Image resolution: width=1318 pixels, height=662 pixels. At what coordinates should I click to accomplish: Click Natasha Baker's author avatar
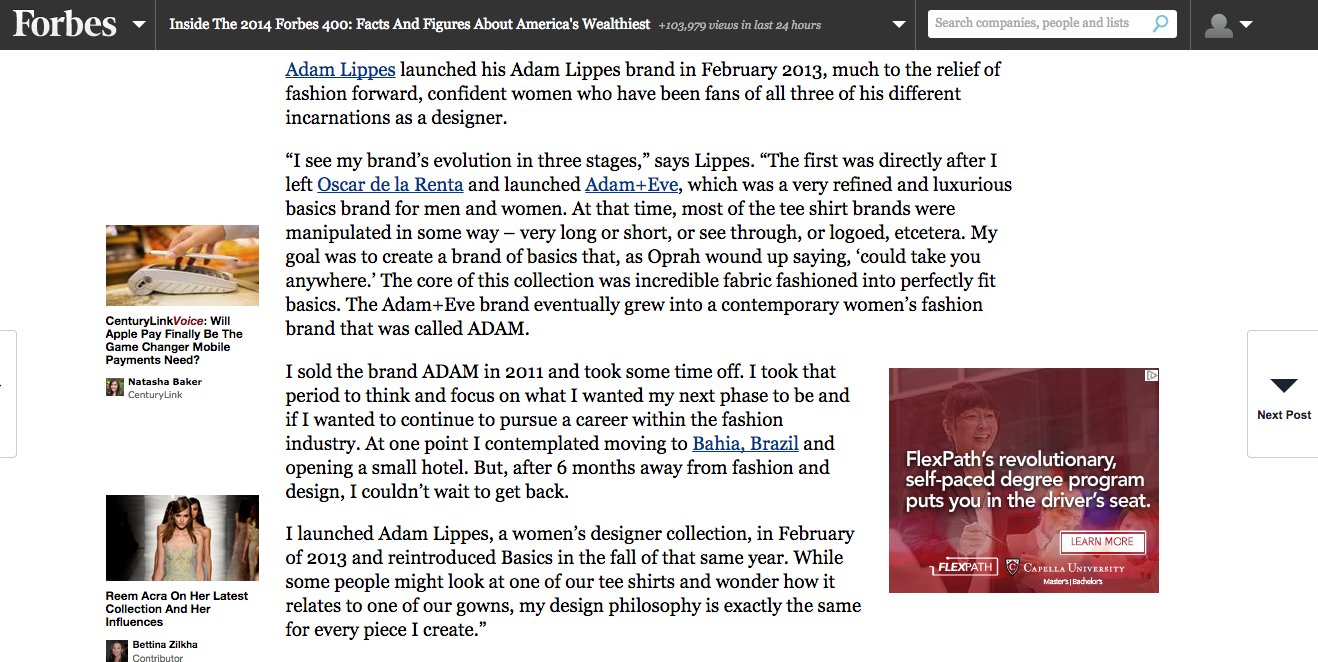click(115, 387)
